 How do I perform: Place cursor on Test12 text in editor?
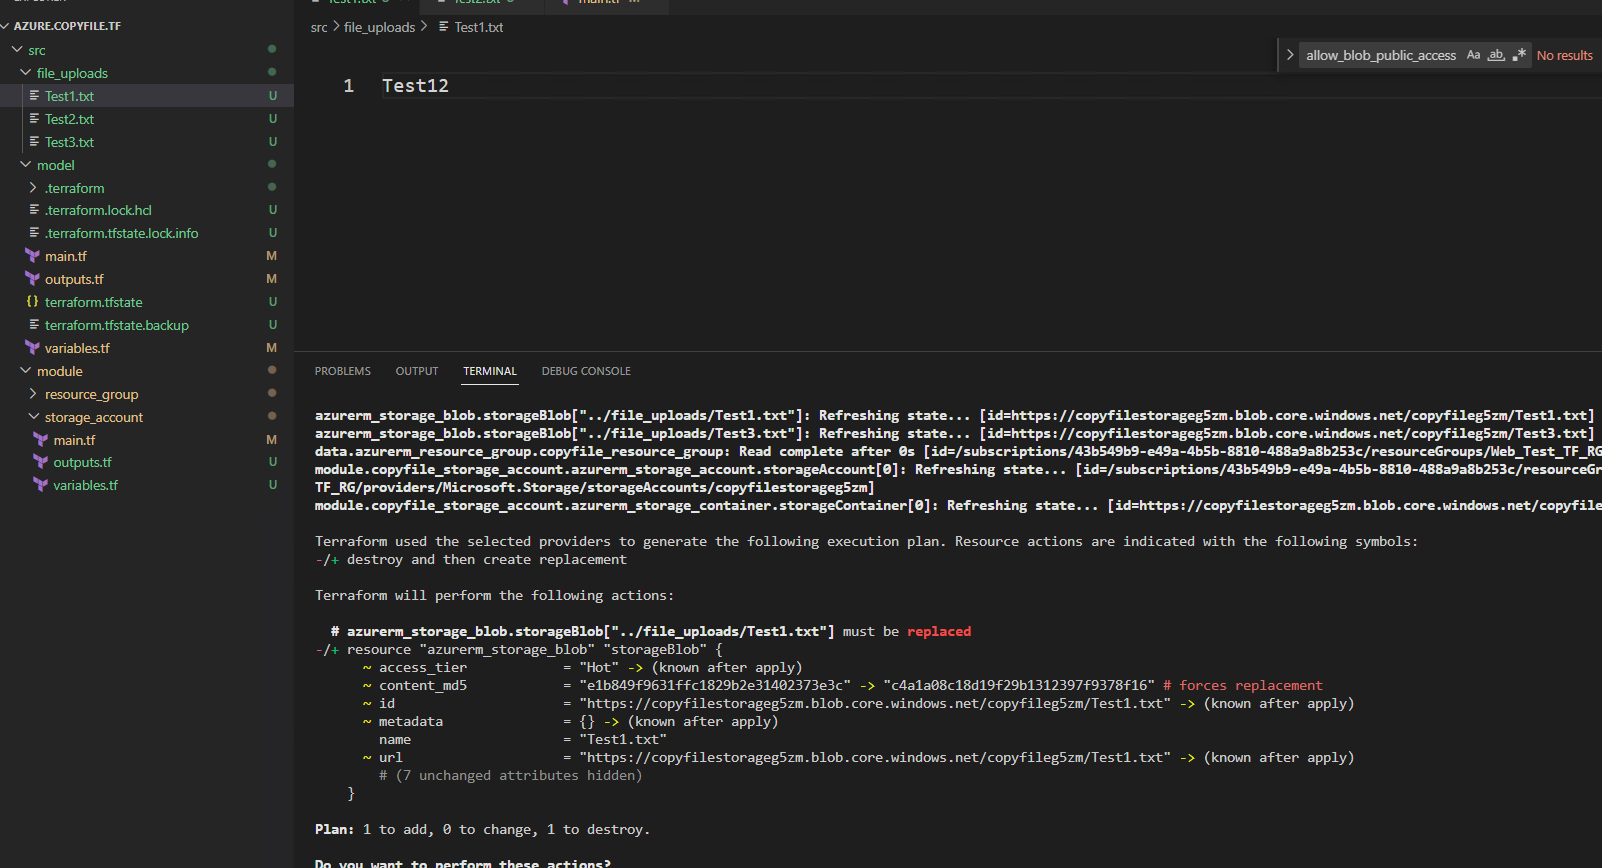415,86
